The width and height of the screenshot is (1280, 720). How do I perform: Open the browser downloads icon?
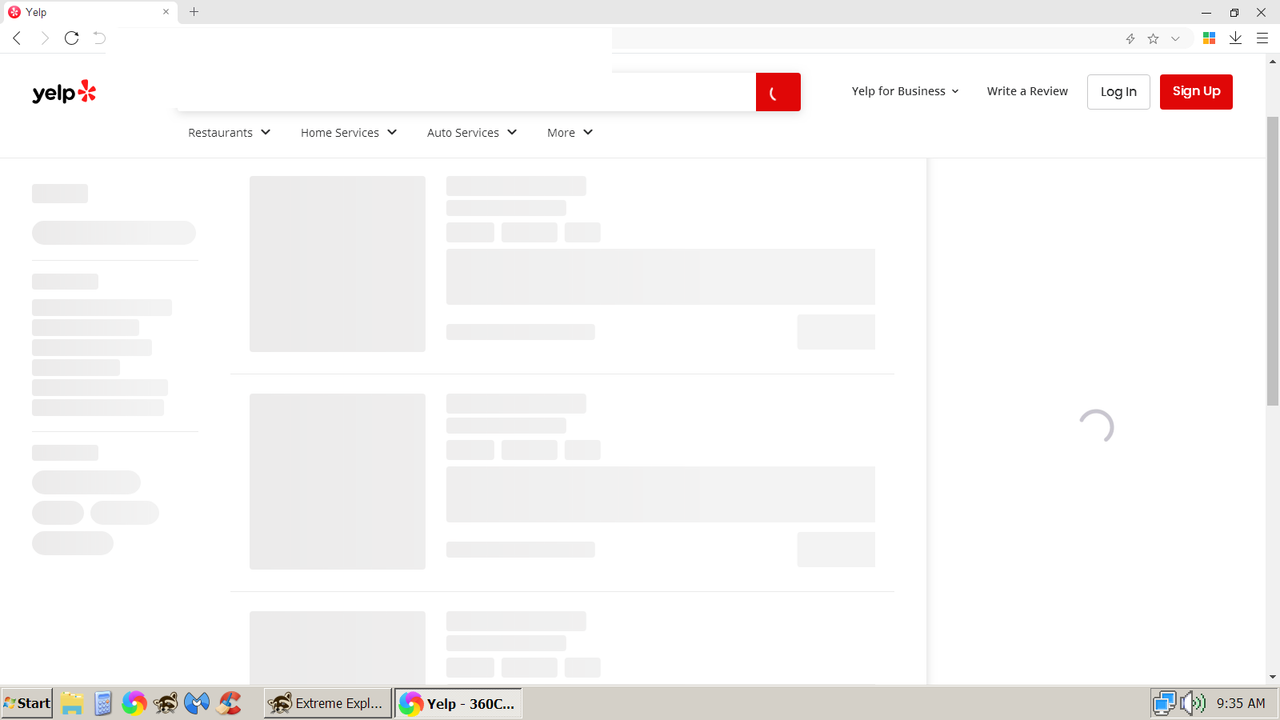pos(1236,38)
